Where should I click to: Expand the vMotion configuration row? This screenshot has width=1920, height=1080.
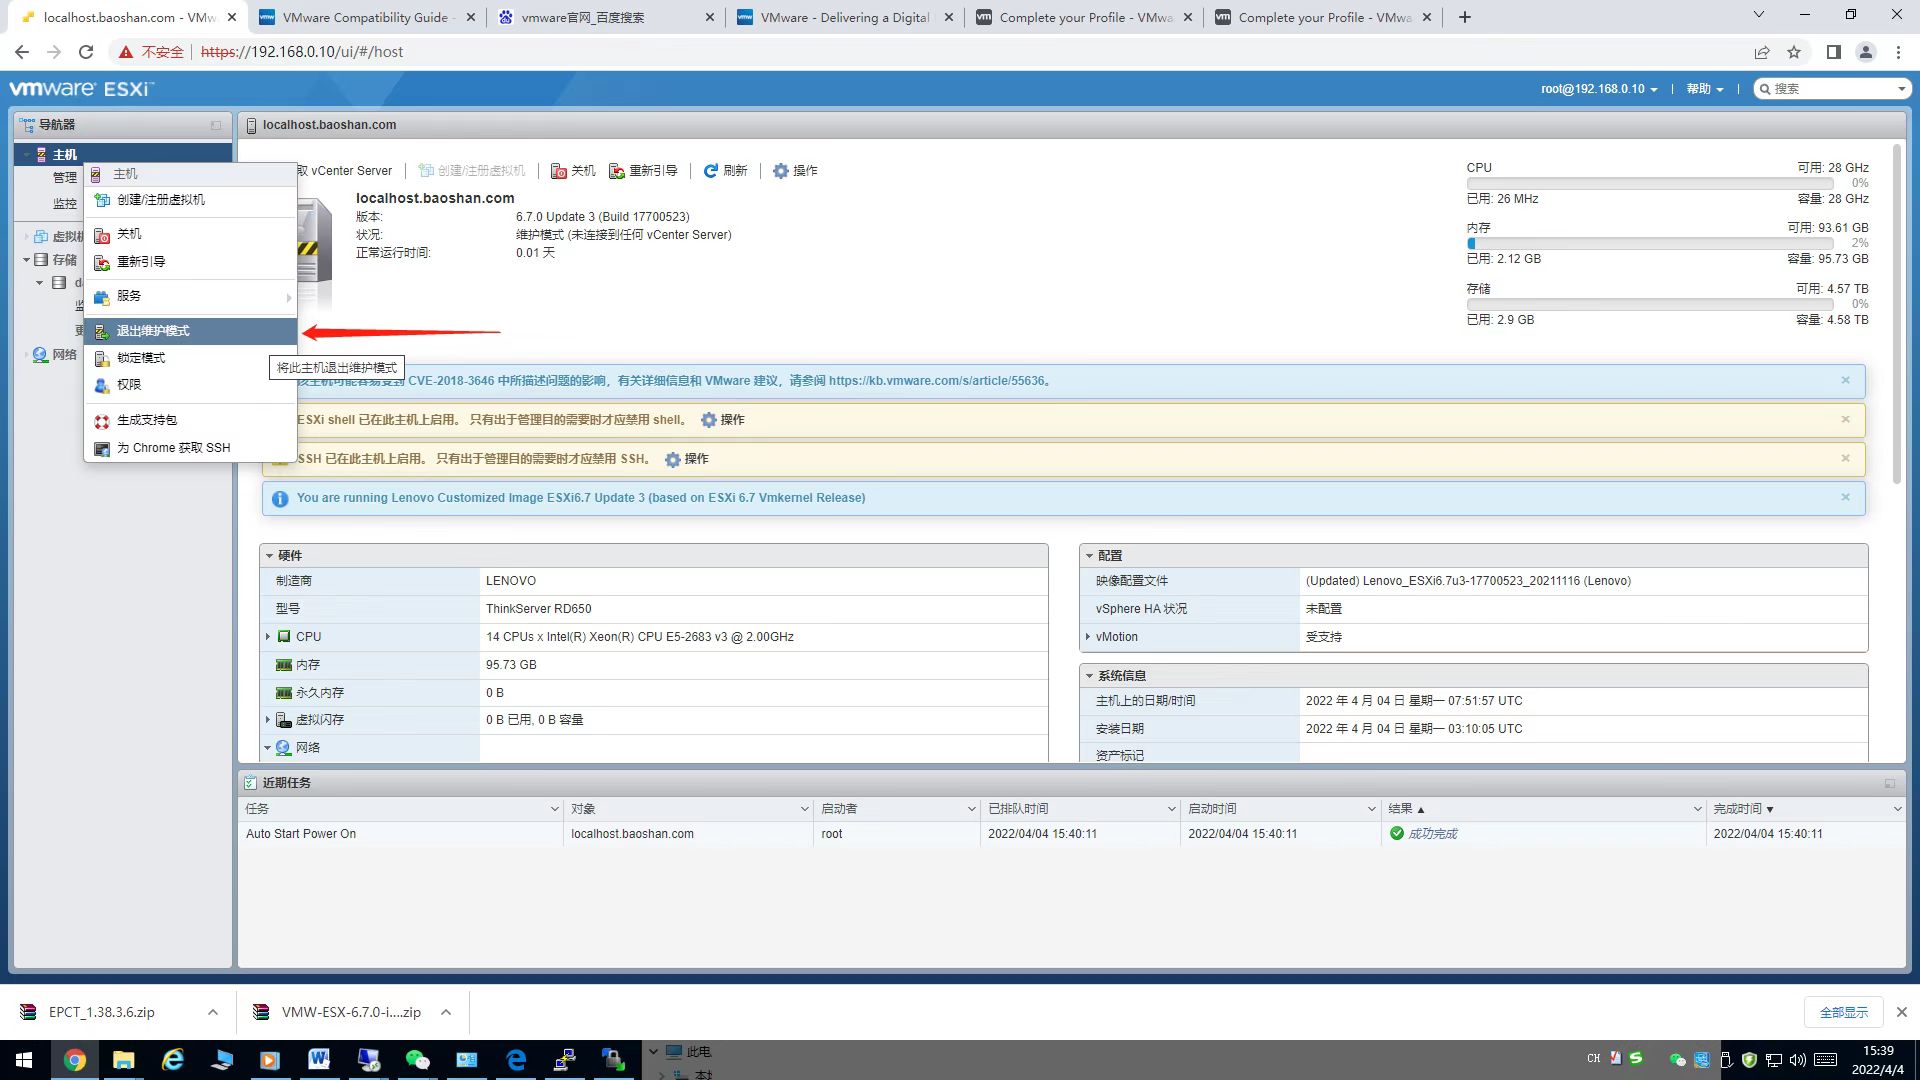(x=1088, y=636)
